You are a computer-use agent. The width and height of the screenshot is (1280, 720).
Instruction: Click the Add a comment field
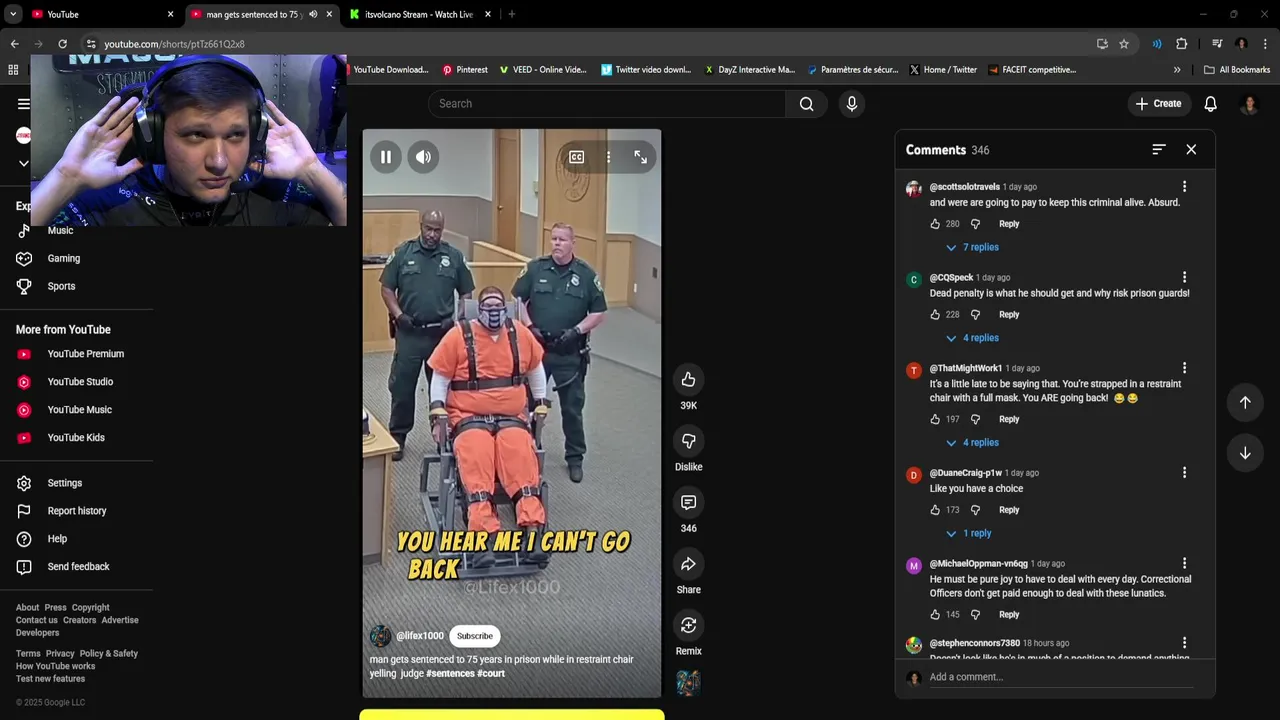pos(1061,677)
